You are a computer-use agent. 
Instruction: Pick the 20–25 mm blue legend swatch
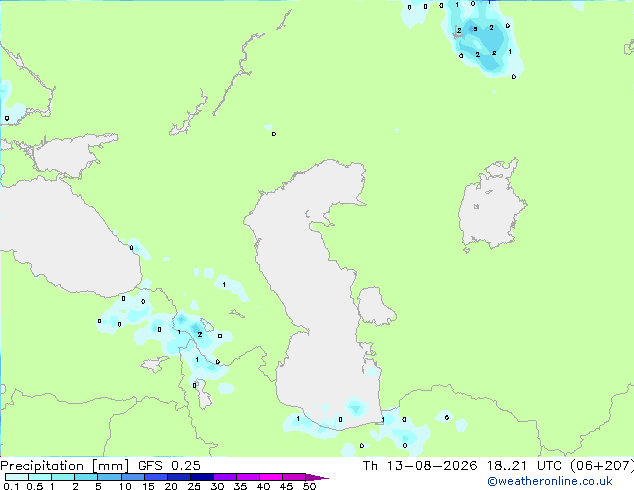[x=179, y=477]
